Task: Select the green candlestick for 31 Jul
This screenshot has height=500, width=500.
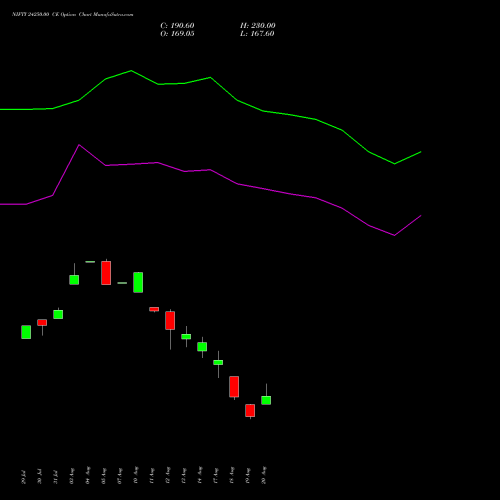Action: [x=58, y=314]
